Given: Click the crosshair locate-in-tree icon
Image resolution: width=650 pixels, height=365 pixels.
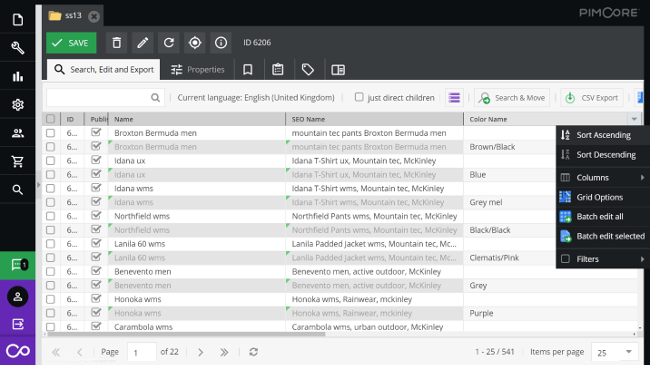Looking at the screenshot, I should pos(195,43).
